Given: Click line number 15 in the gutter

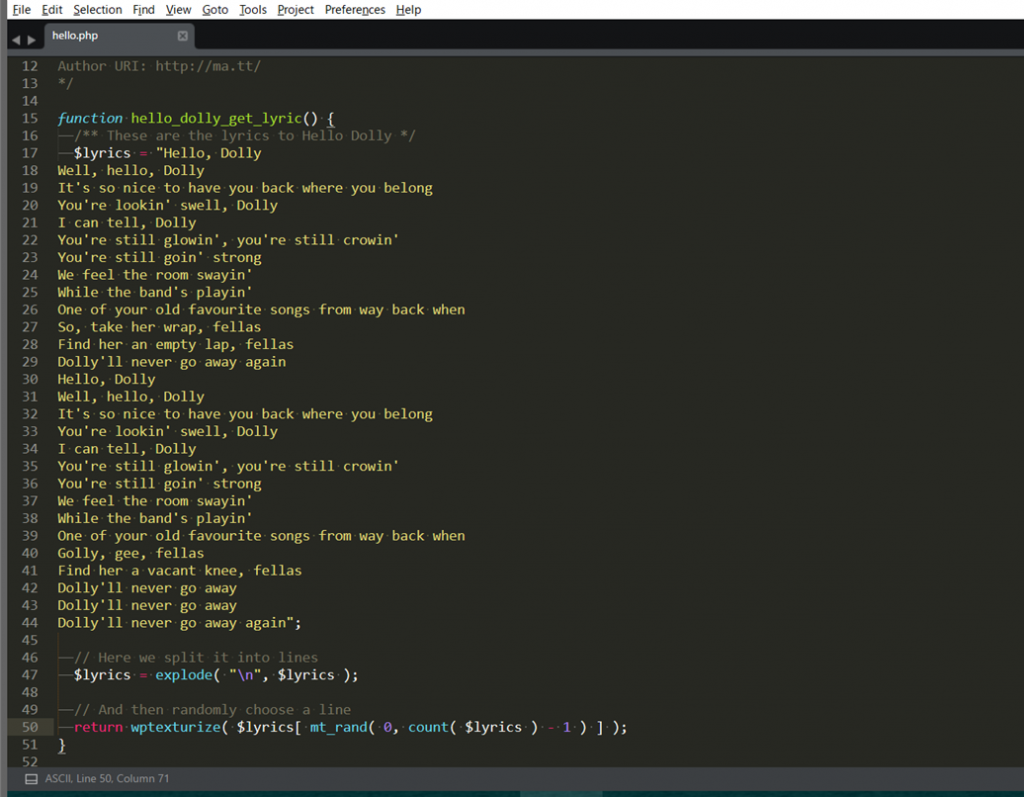Looking at the screenshot, I should tap(29, 118).
